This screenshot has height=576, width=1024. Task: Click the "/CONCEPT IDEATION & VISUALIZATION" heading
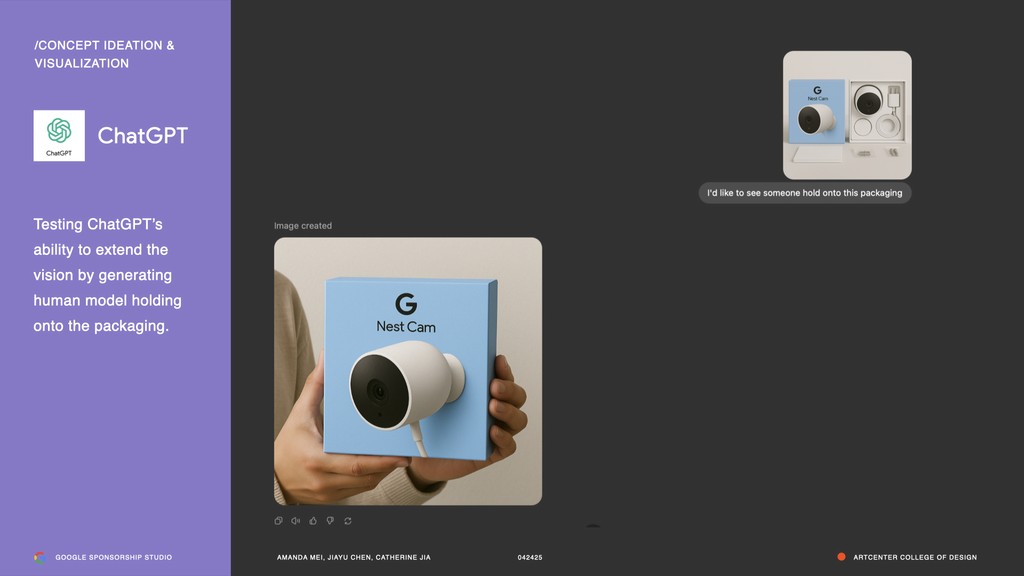[x=104, y=54]
